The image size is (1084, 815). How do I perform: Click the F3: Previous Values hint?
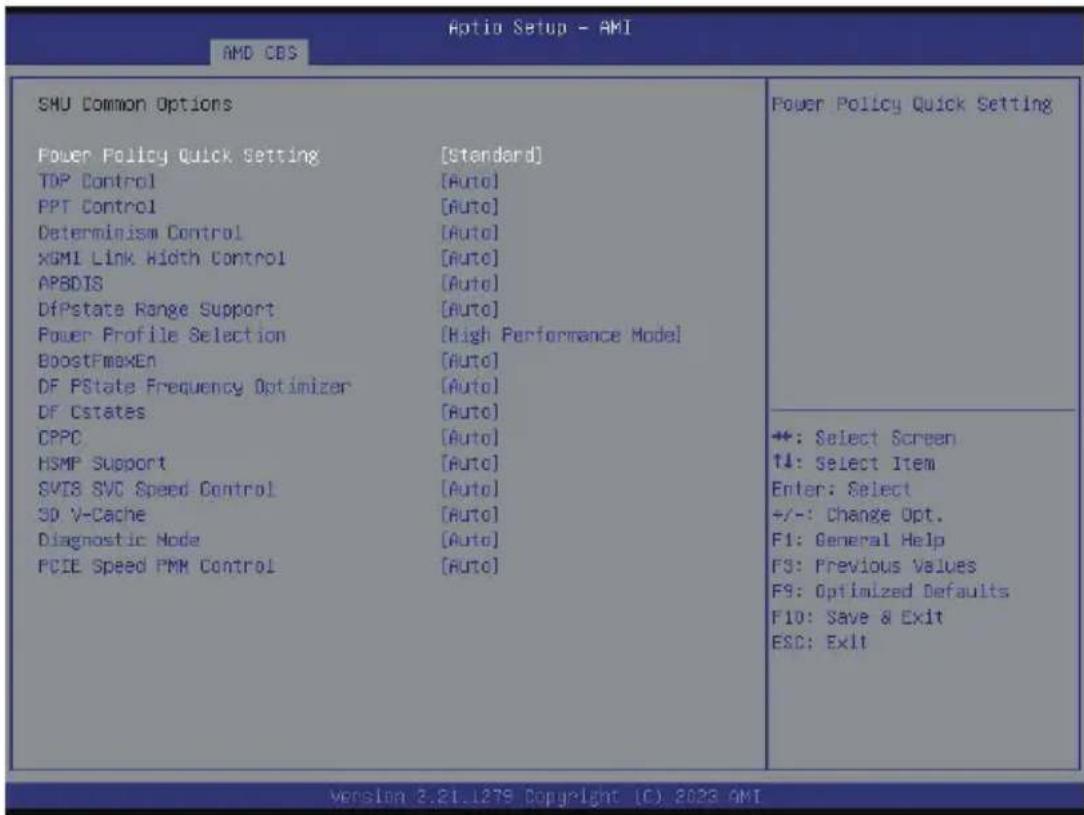point(874,566)
